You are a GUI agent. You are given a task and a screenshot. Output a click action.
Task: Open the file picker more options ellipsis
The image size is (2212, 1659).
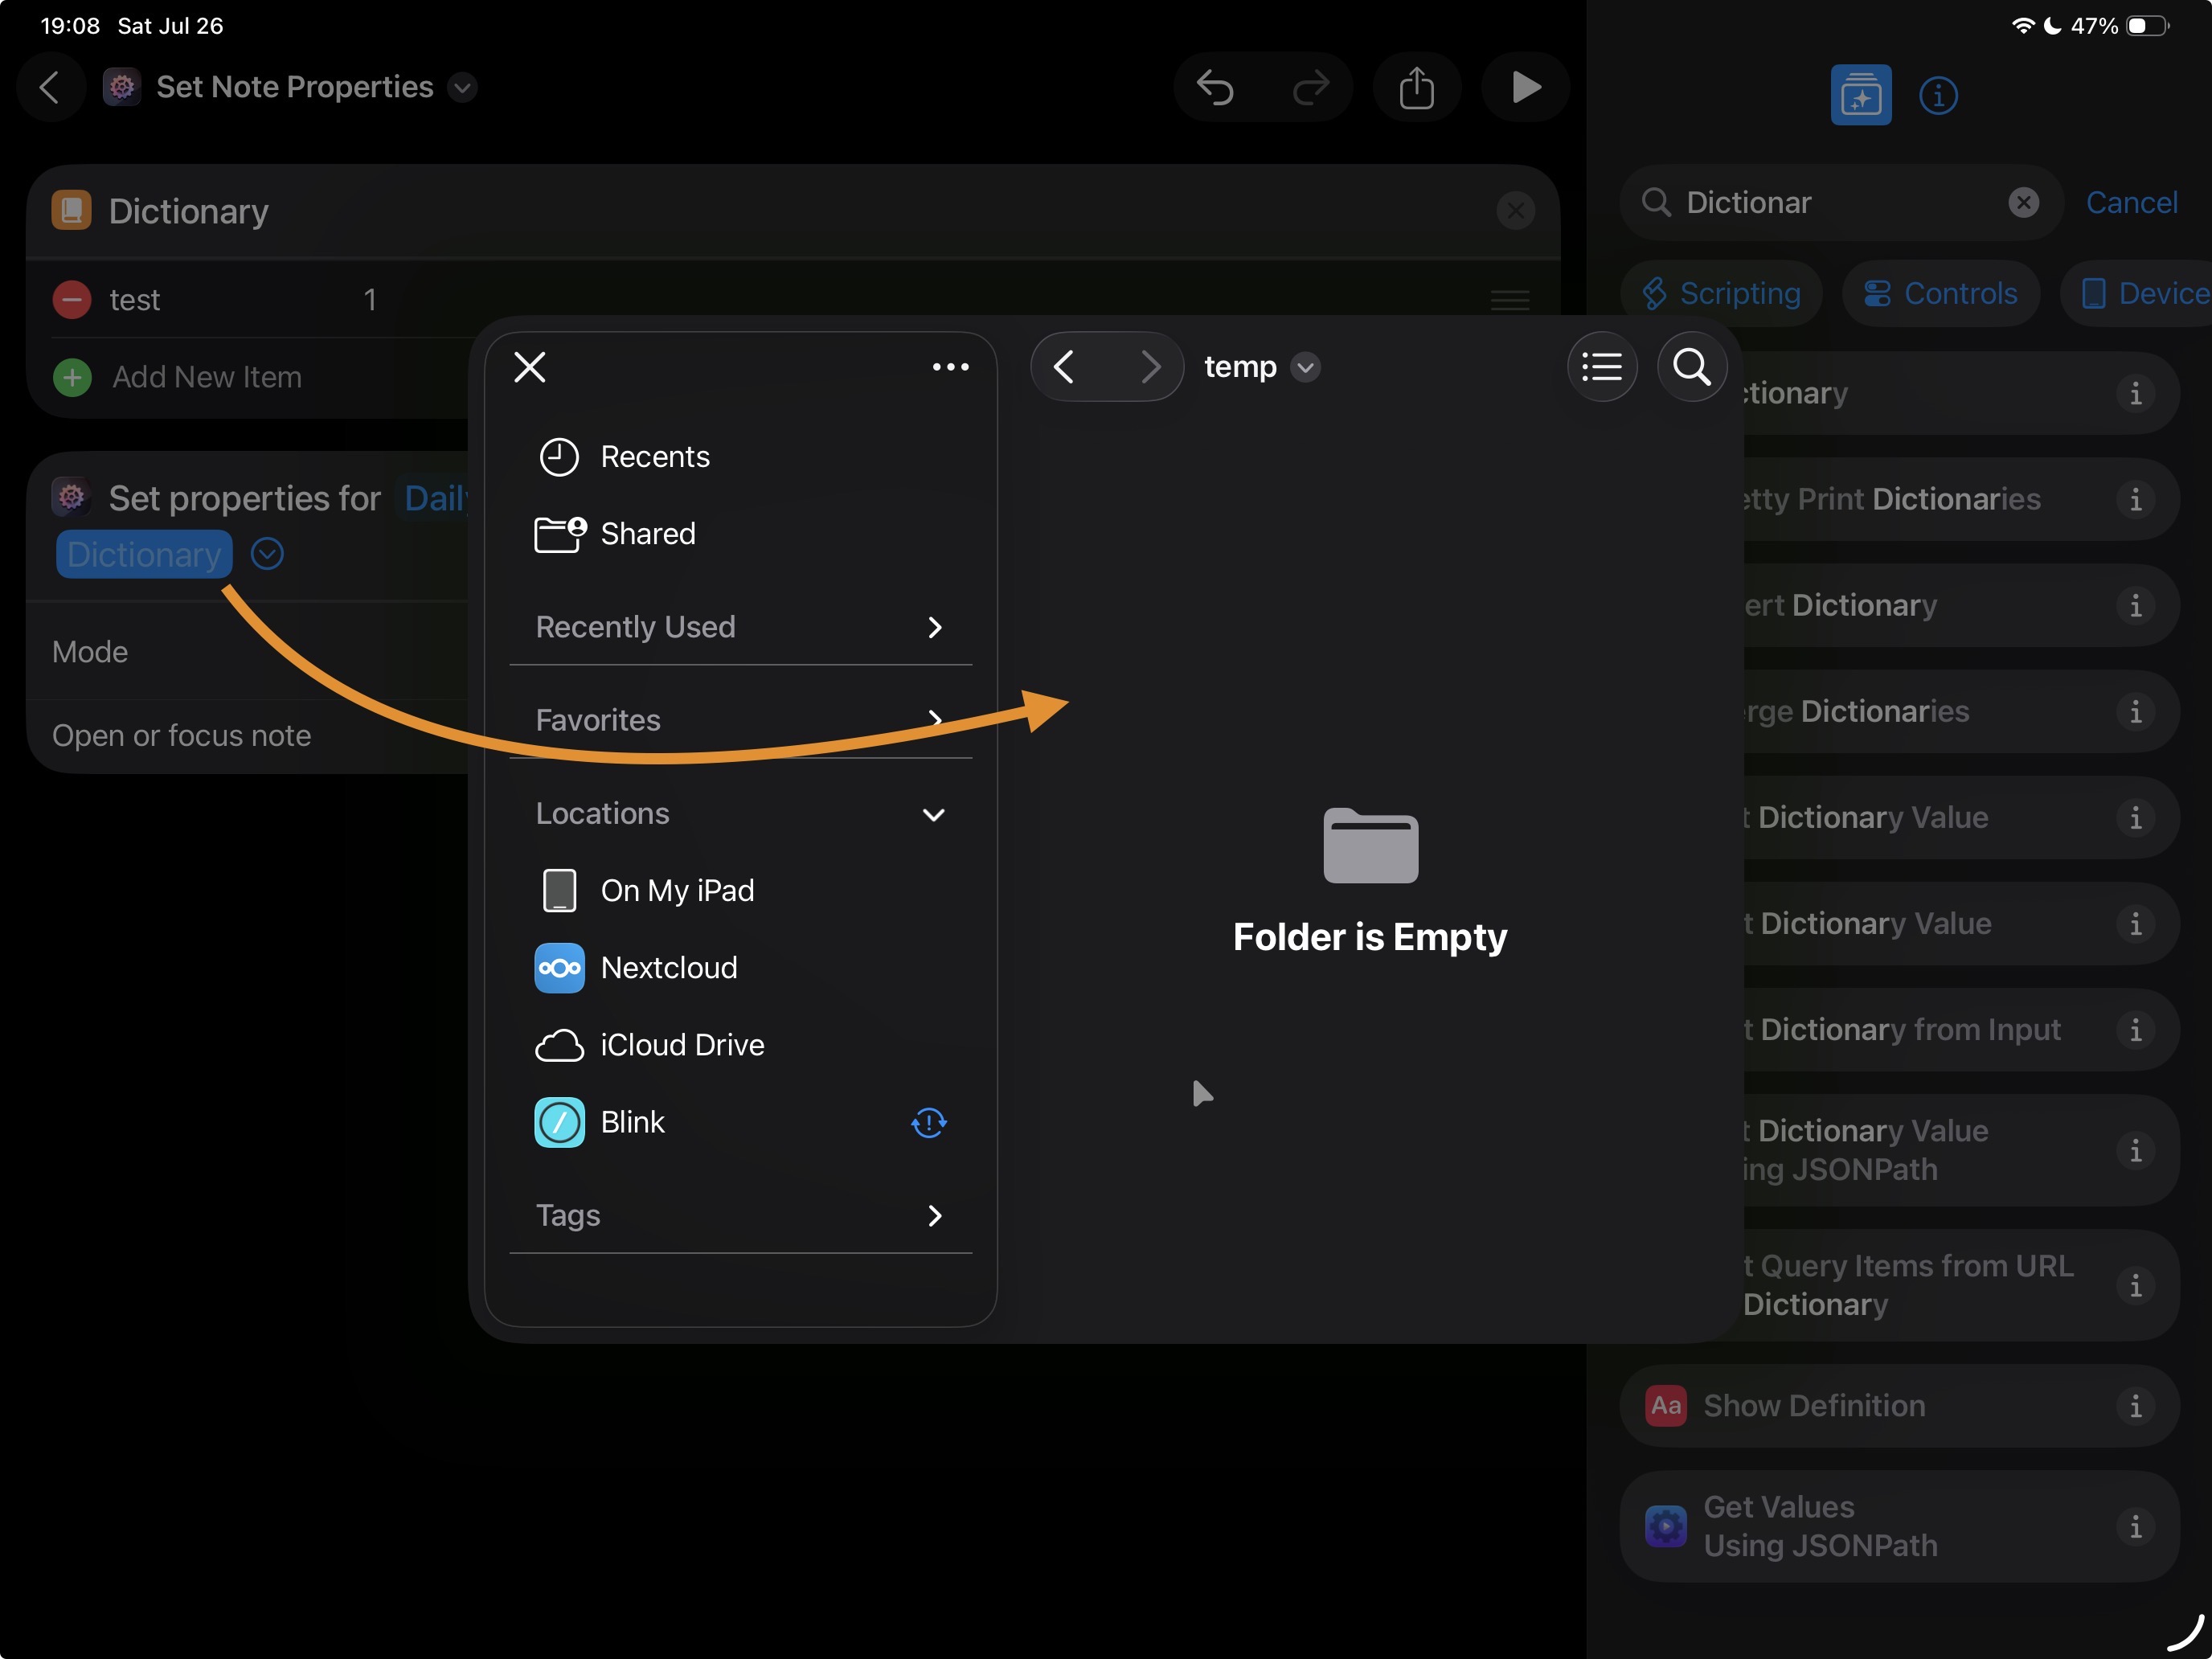click(949, 367)
